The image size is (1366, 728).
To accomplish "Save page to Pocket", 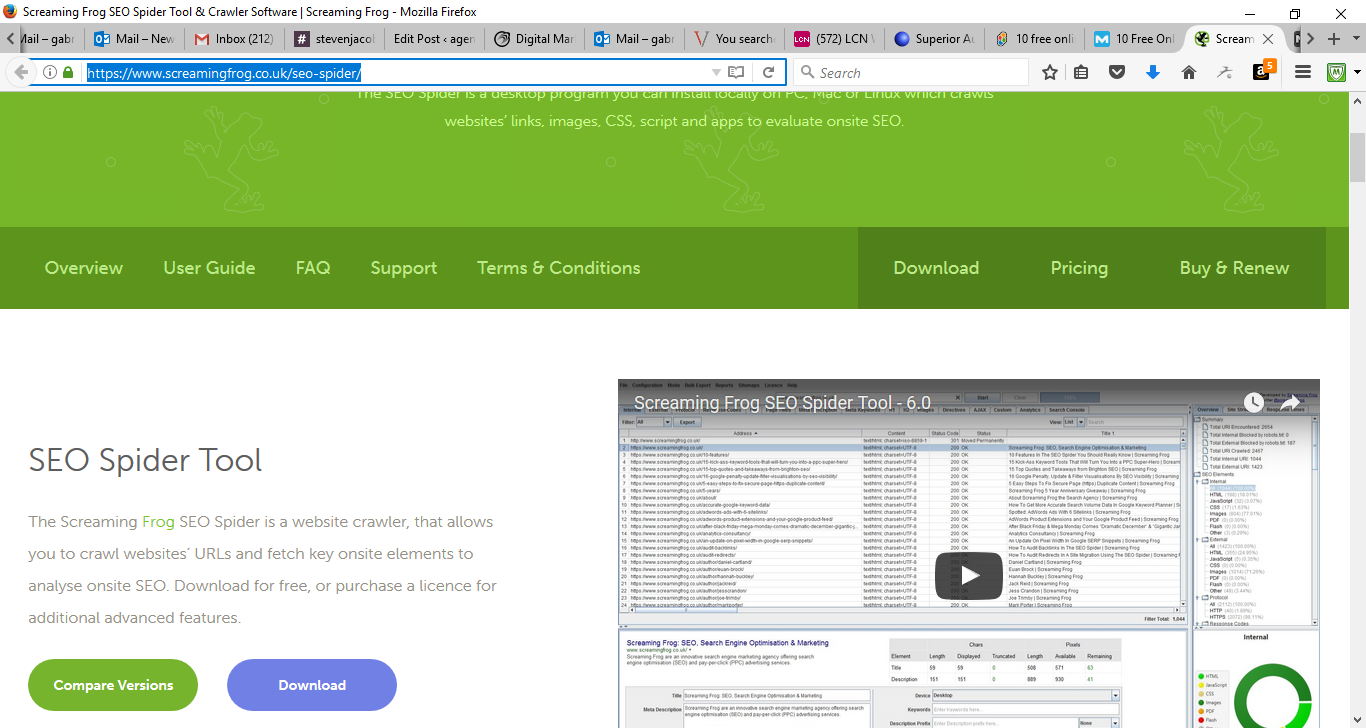I will (x=1118, y=73).
